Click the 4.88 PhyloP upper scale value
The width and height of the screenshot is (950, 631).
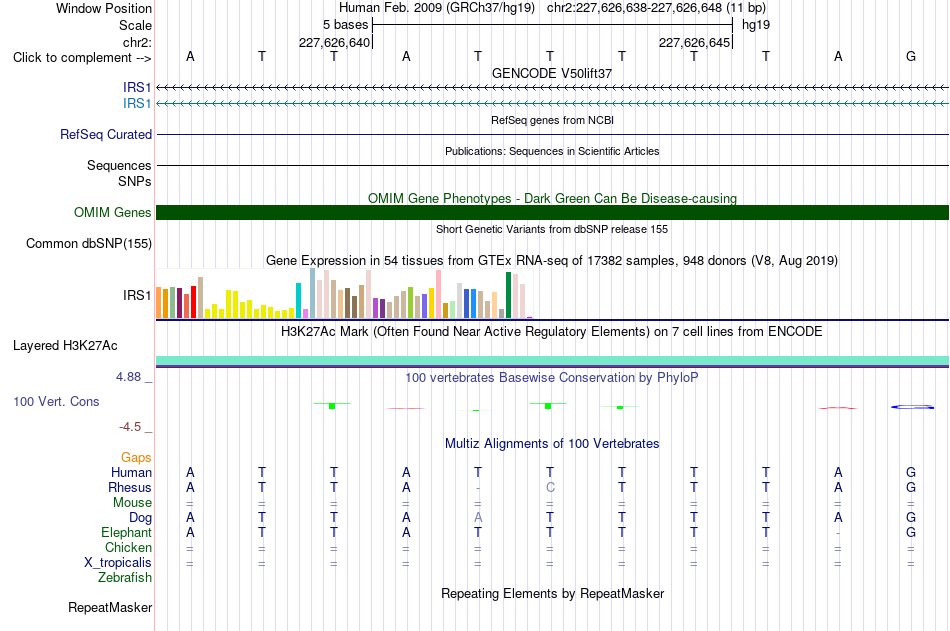pos(128,377)
